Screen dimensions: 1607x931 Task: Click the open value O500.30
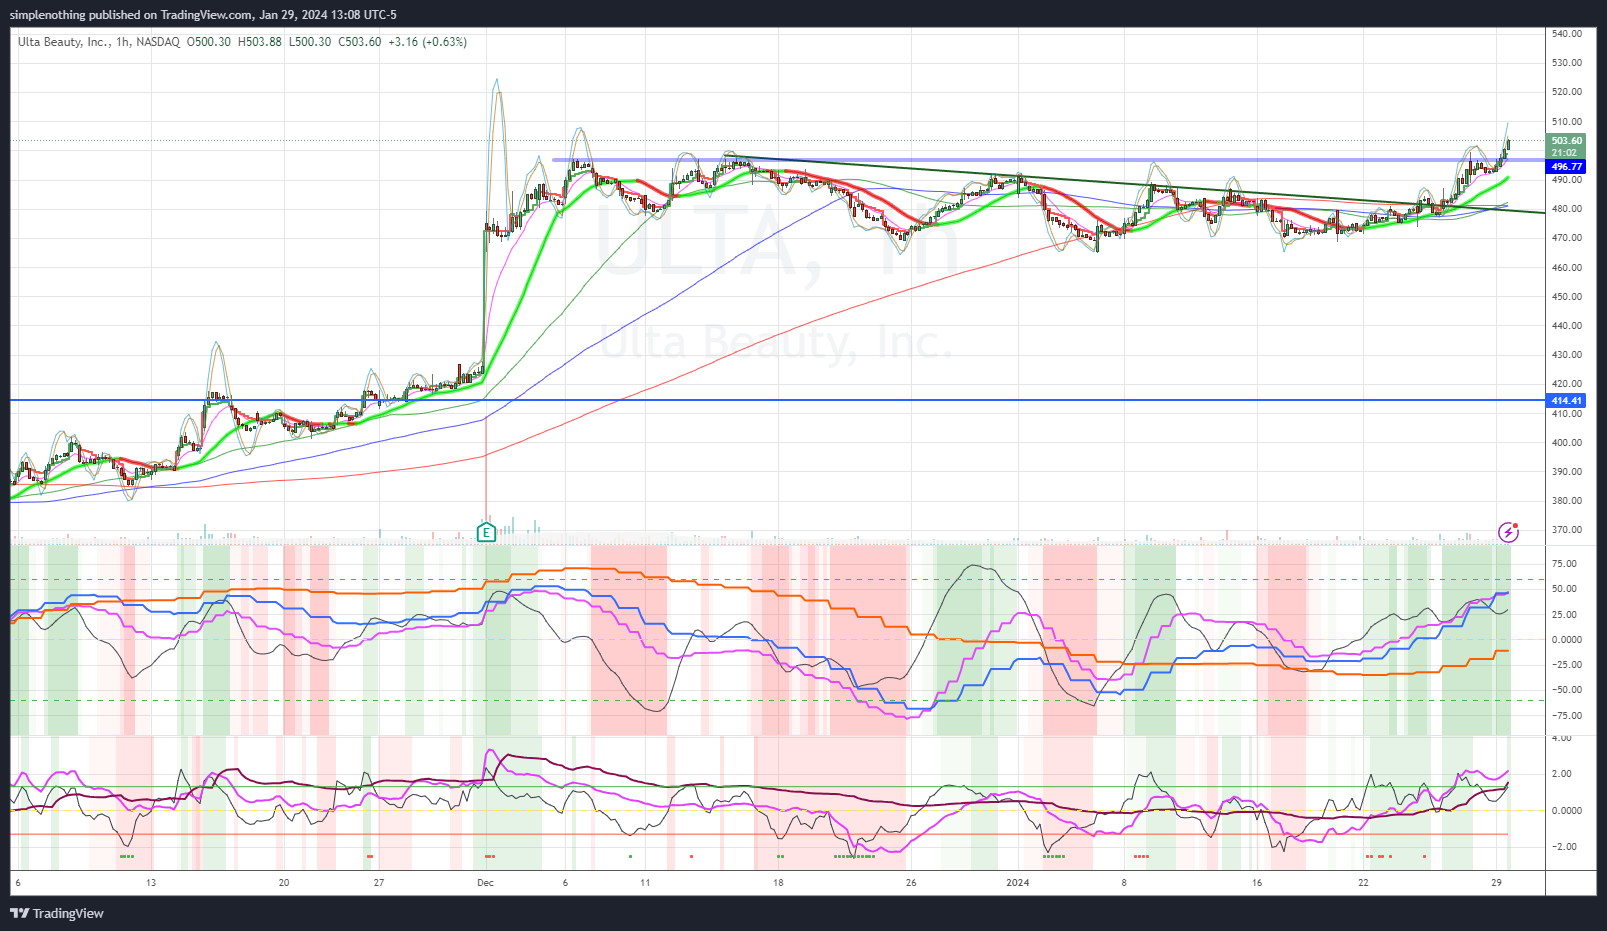pyautogui.click(x=209, y=42)
